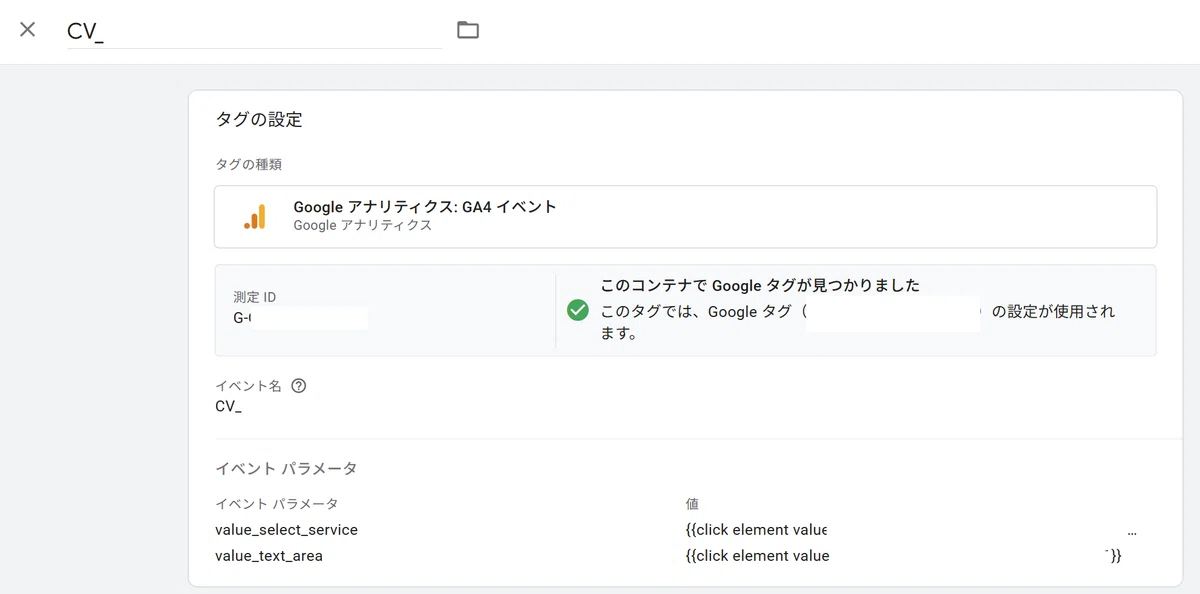Click the green checkmark Google tag found icon

coord(577,310)
